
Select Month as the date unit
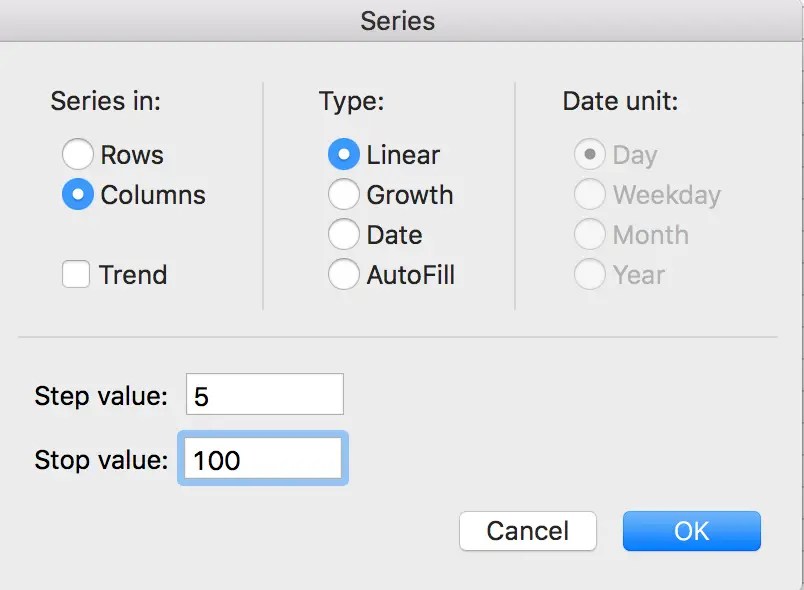(590, 235)
